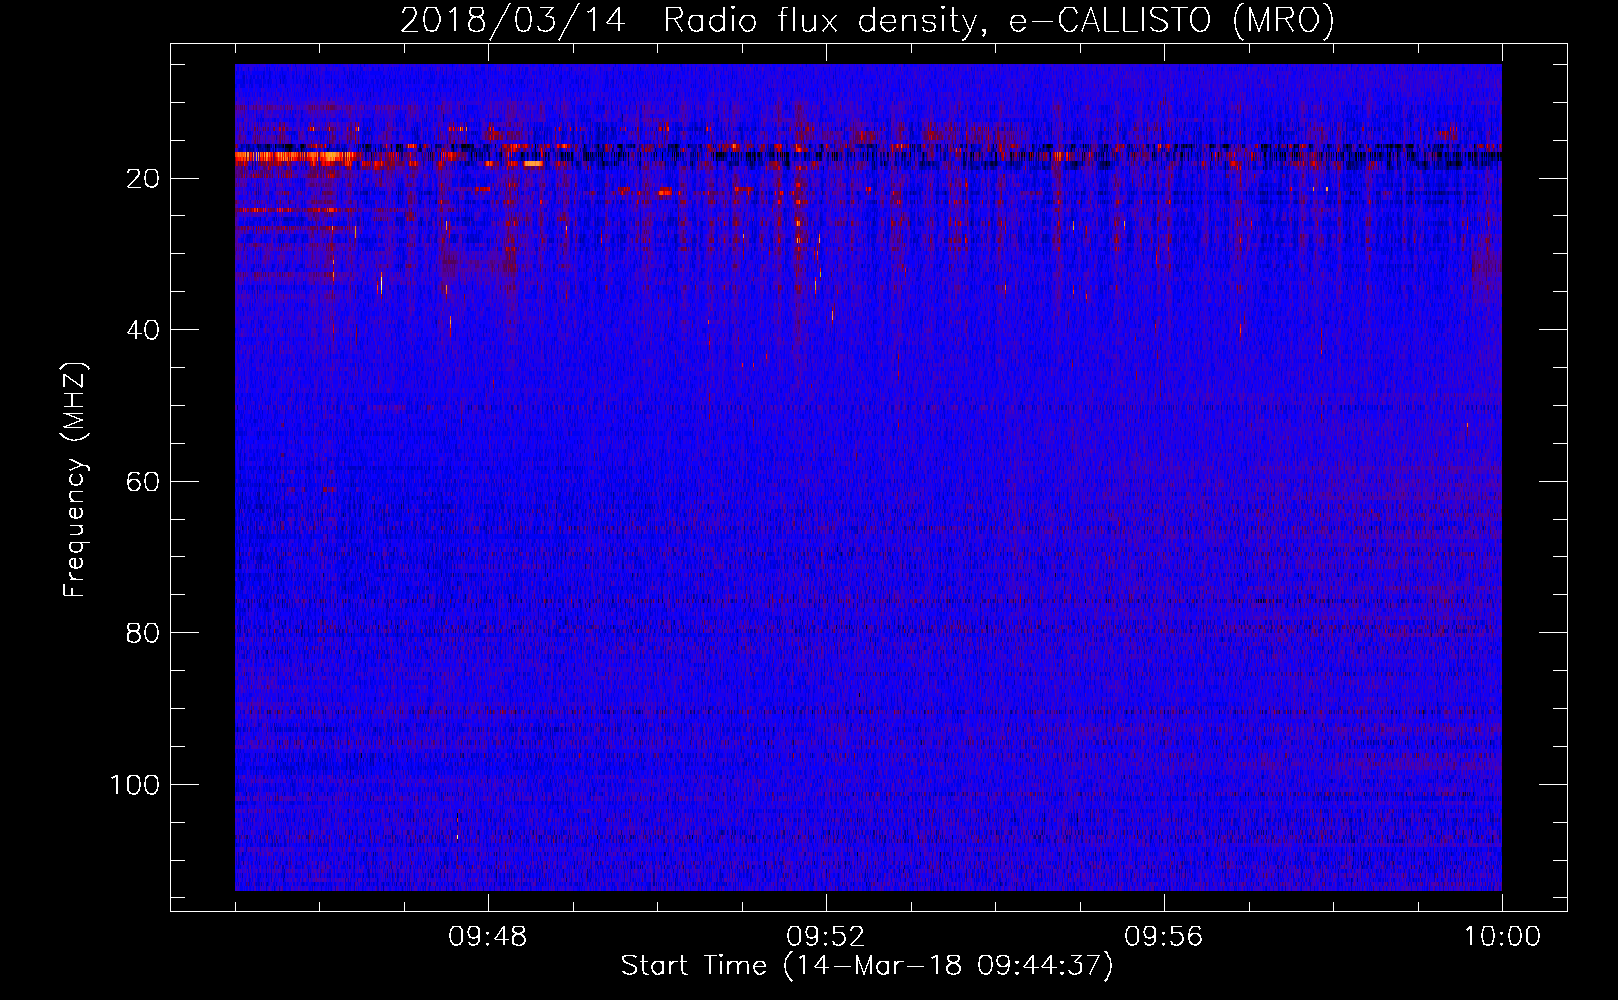Click the 100 MHz frequency tick label
The image size is (1618, 1000).
click(135, 785)
